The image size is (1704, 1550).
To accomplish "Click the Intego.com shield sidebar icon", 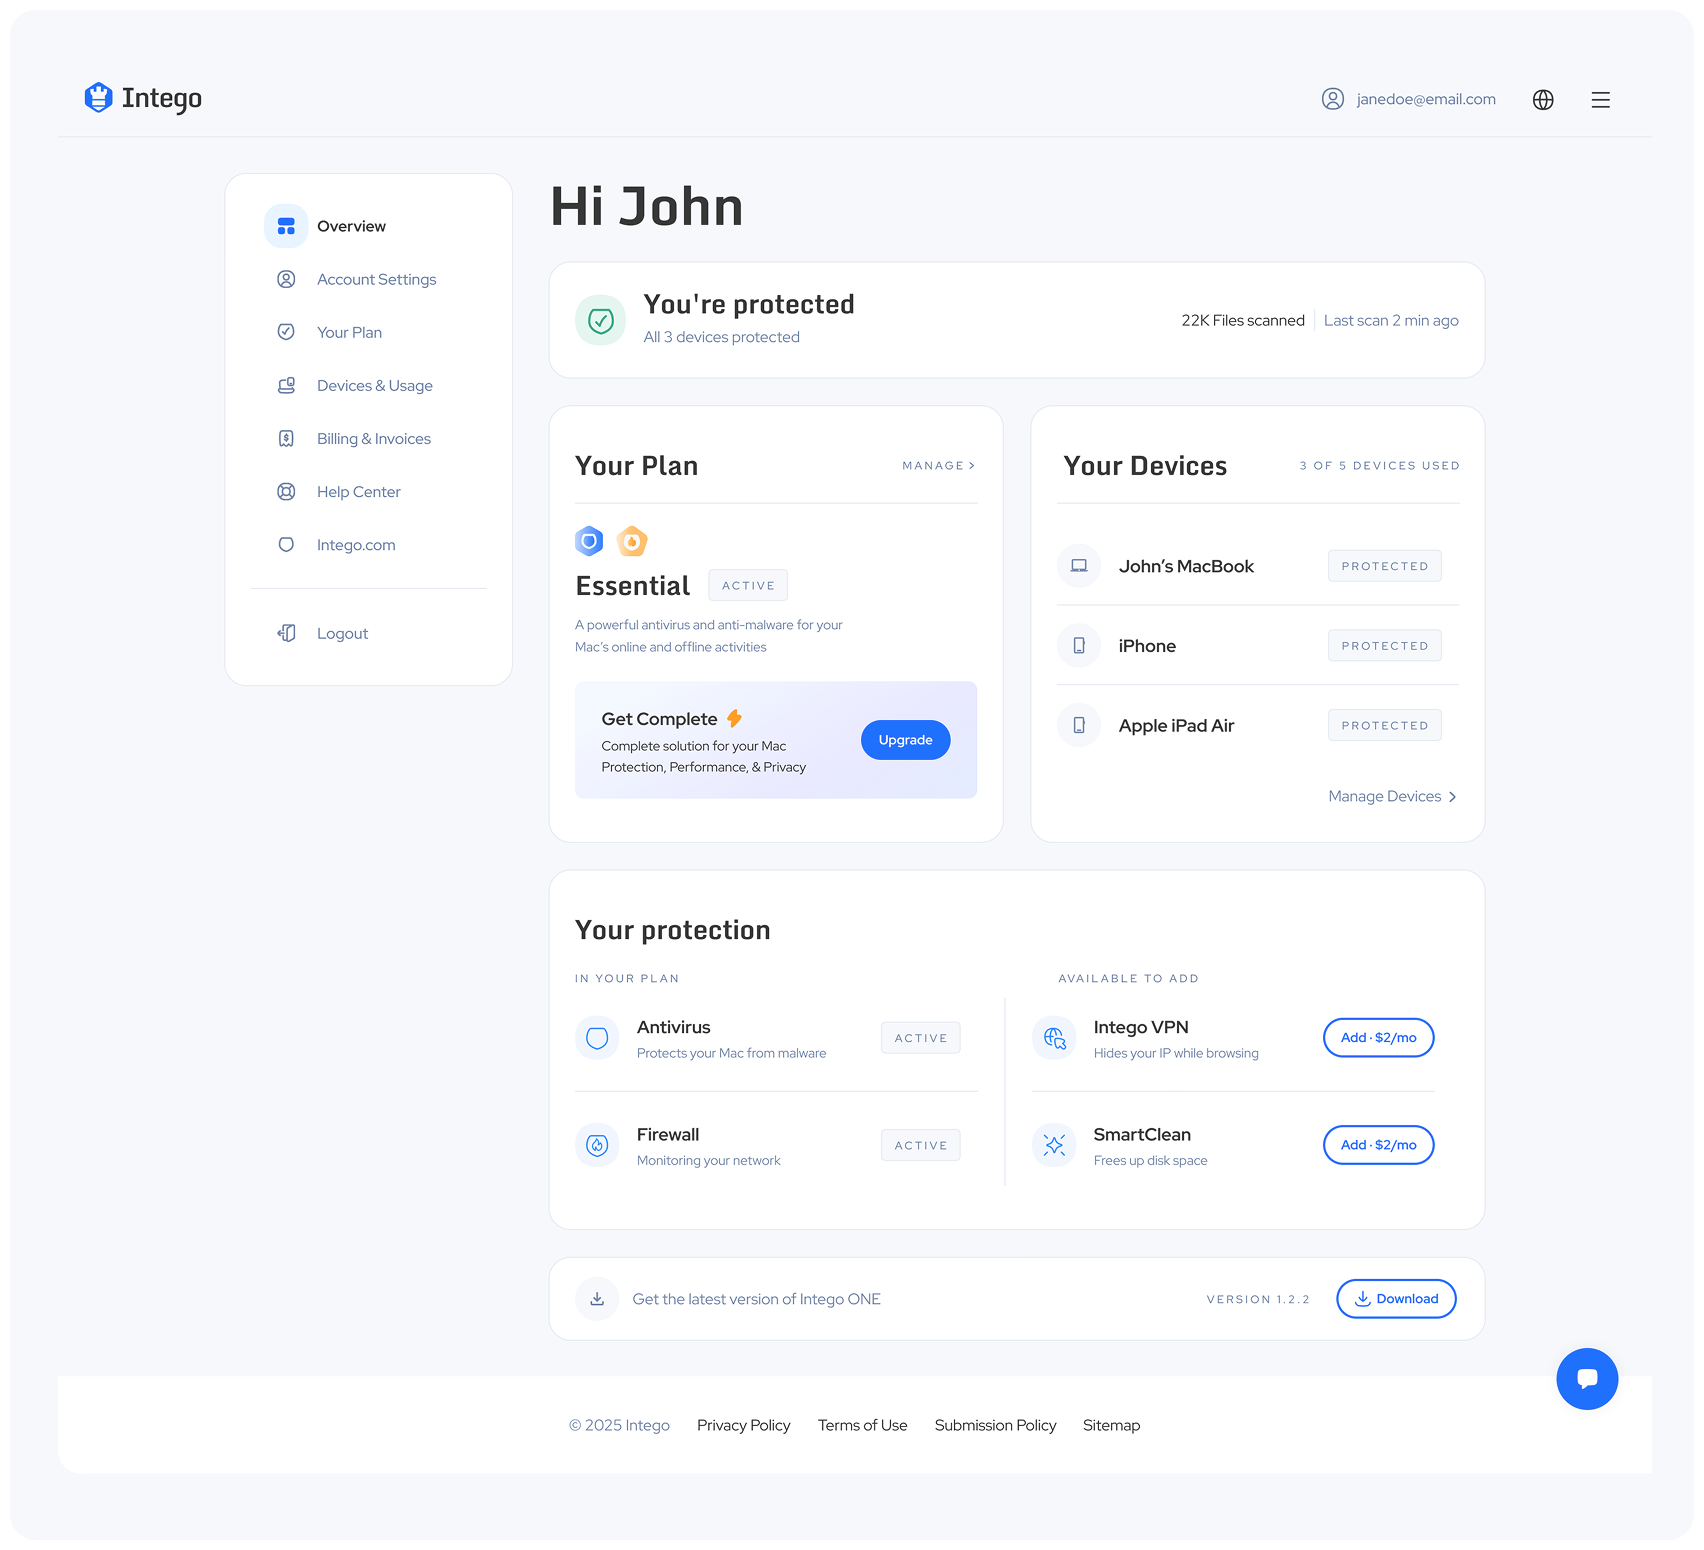I will [x=286, y=544].
